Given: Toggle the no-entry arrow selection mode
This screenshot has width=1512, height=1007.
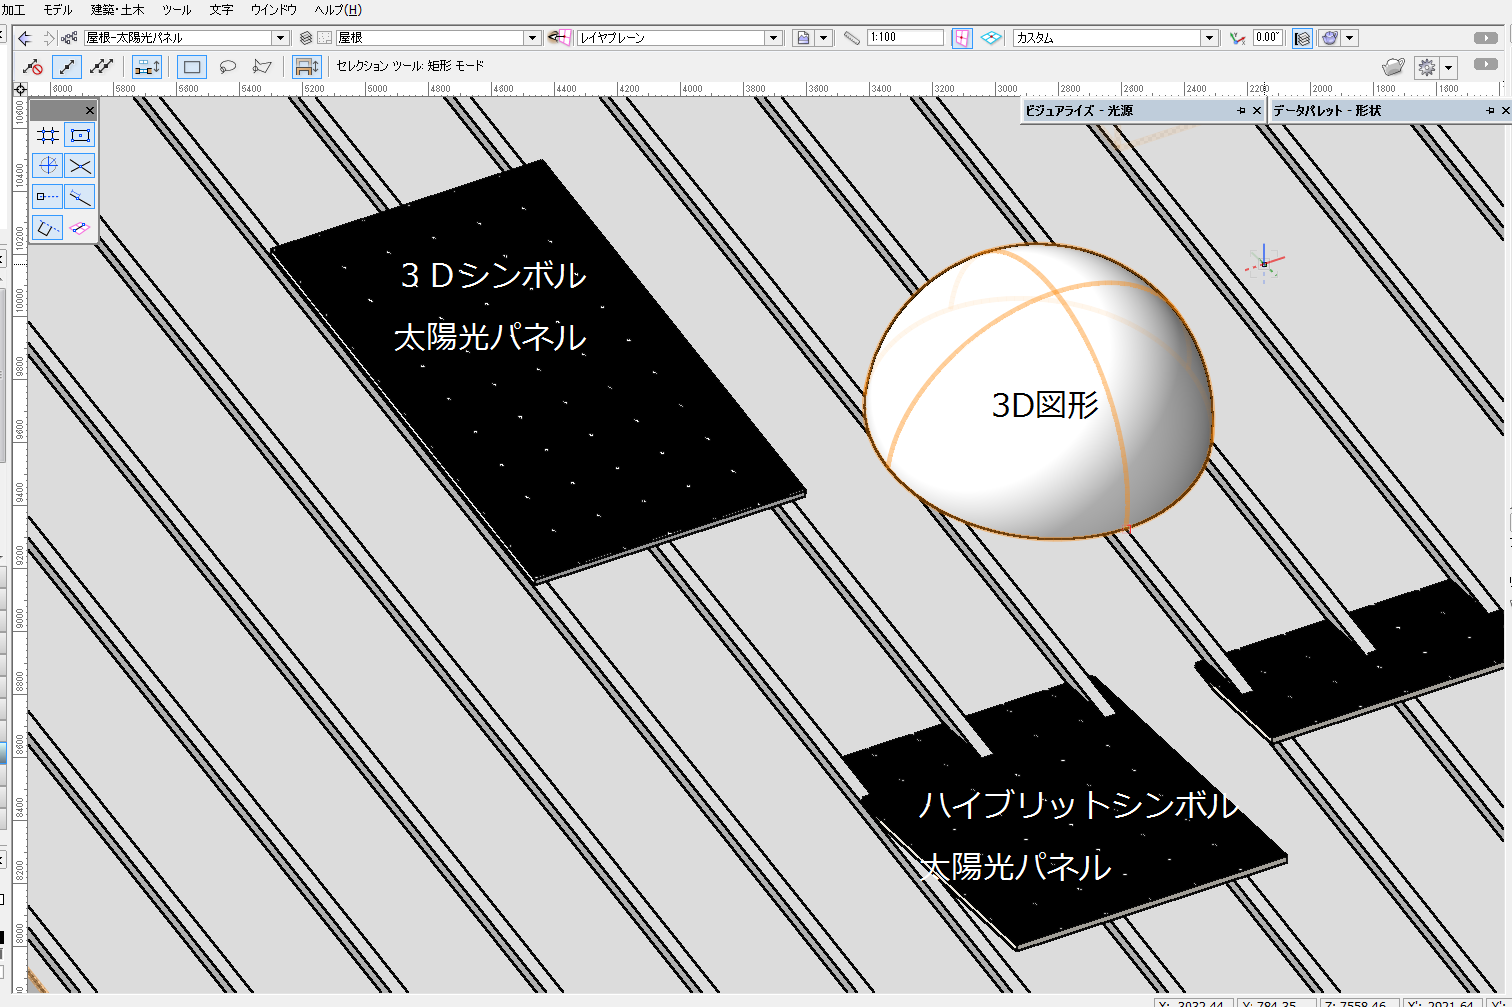Looking at the screenshot, I should (x=33, y=67).
